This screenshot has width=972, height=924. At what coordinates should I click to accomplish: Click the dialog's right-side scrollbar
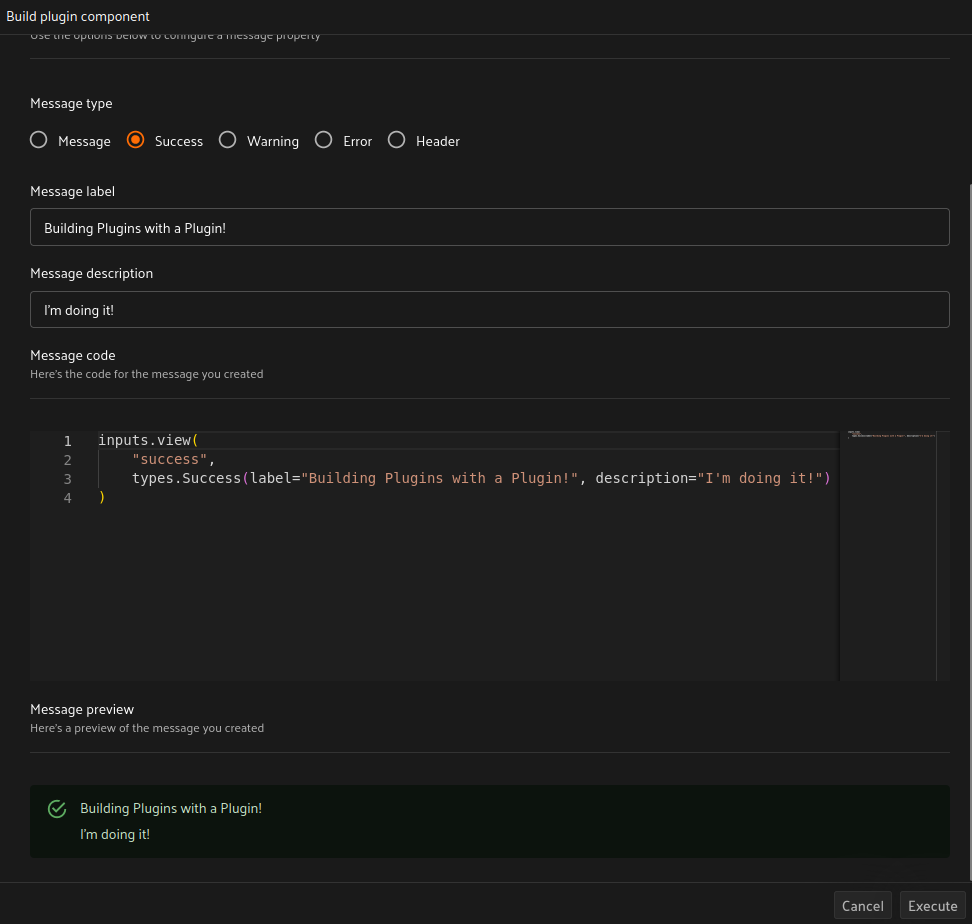click(x=967, y=500)
